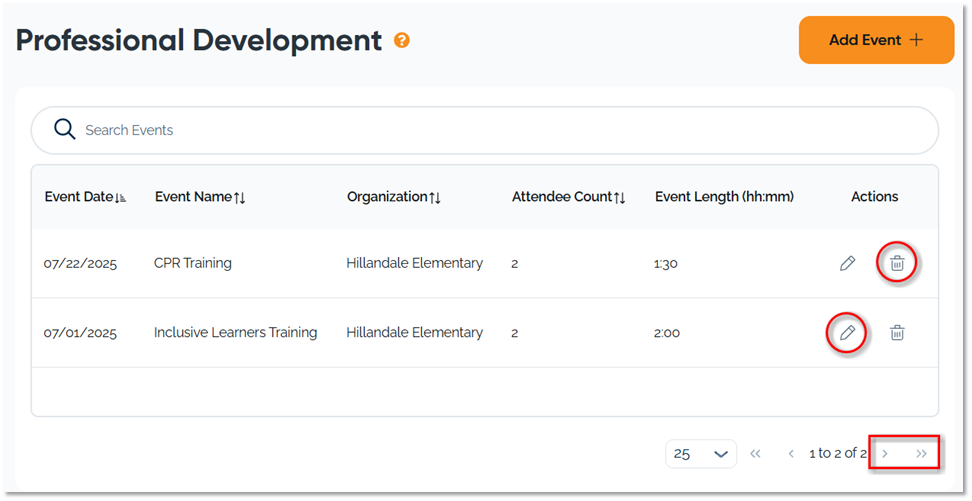Go to the previous page arrow
The height and width of the screenshot is (501, 972).
(x=791, y=454)
